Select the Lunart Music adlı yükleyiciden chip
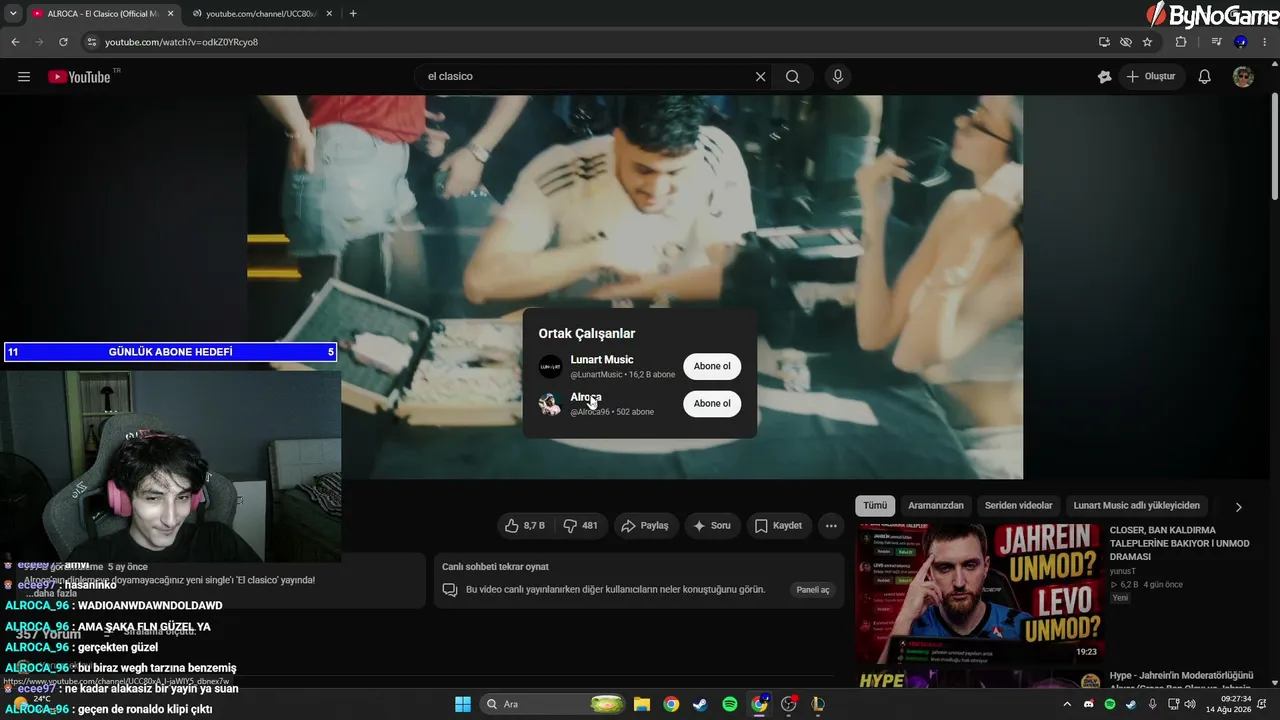This screenshot has height=720, width=1280. pos(1136,506)
